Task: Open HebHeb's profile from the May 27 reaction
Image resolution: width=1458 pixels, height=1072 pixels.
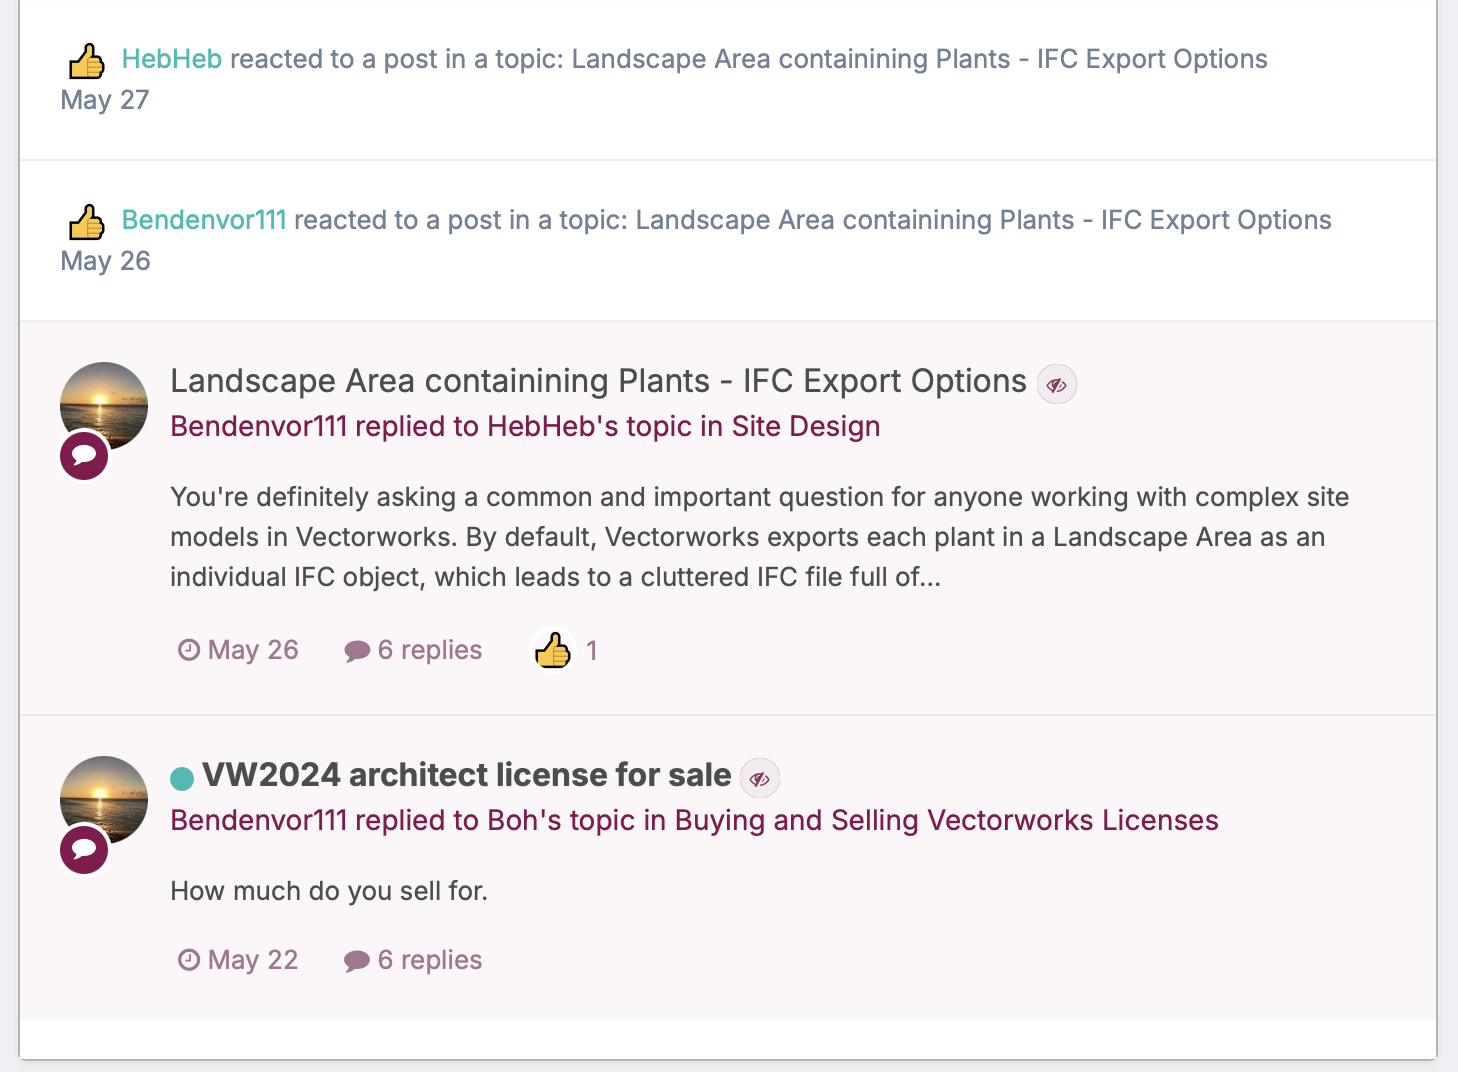Action: pyautogui.click(x=172, y=59)
